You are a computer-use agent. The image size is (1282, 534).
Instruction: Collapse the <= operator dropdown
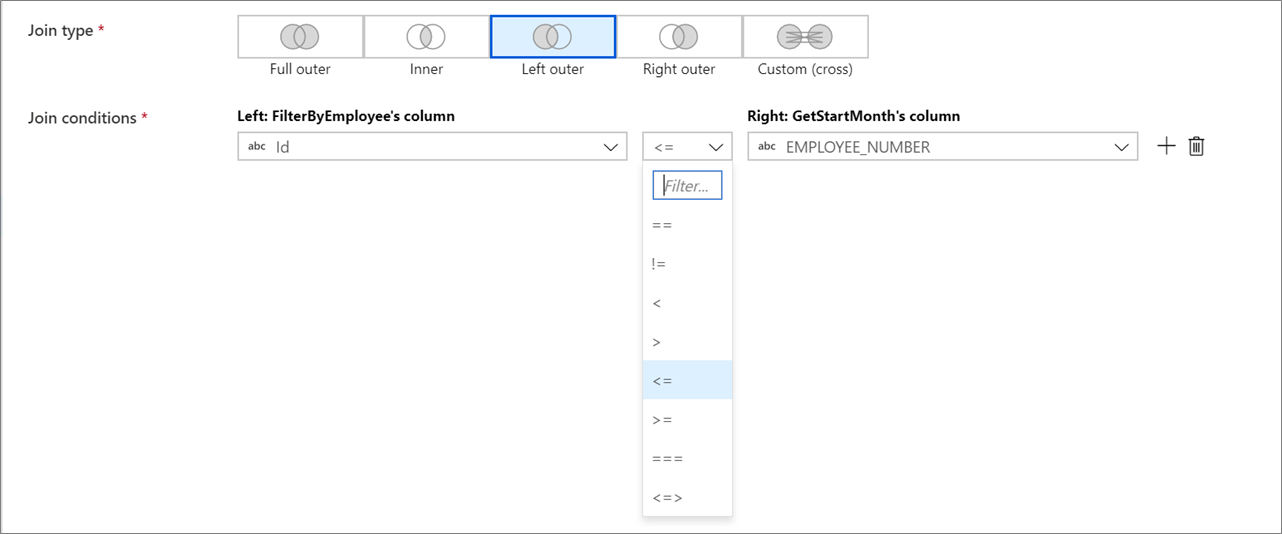tap(687, 146)
